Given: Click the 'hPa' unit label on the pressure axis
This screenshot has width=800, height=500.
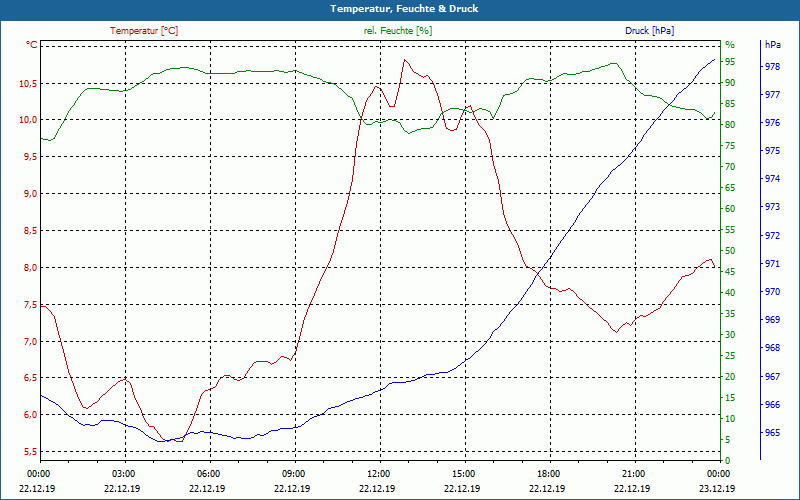Looking at the screenshot, I should pos(773,45).
